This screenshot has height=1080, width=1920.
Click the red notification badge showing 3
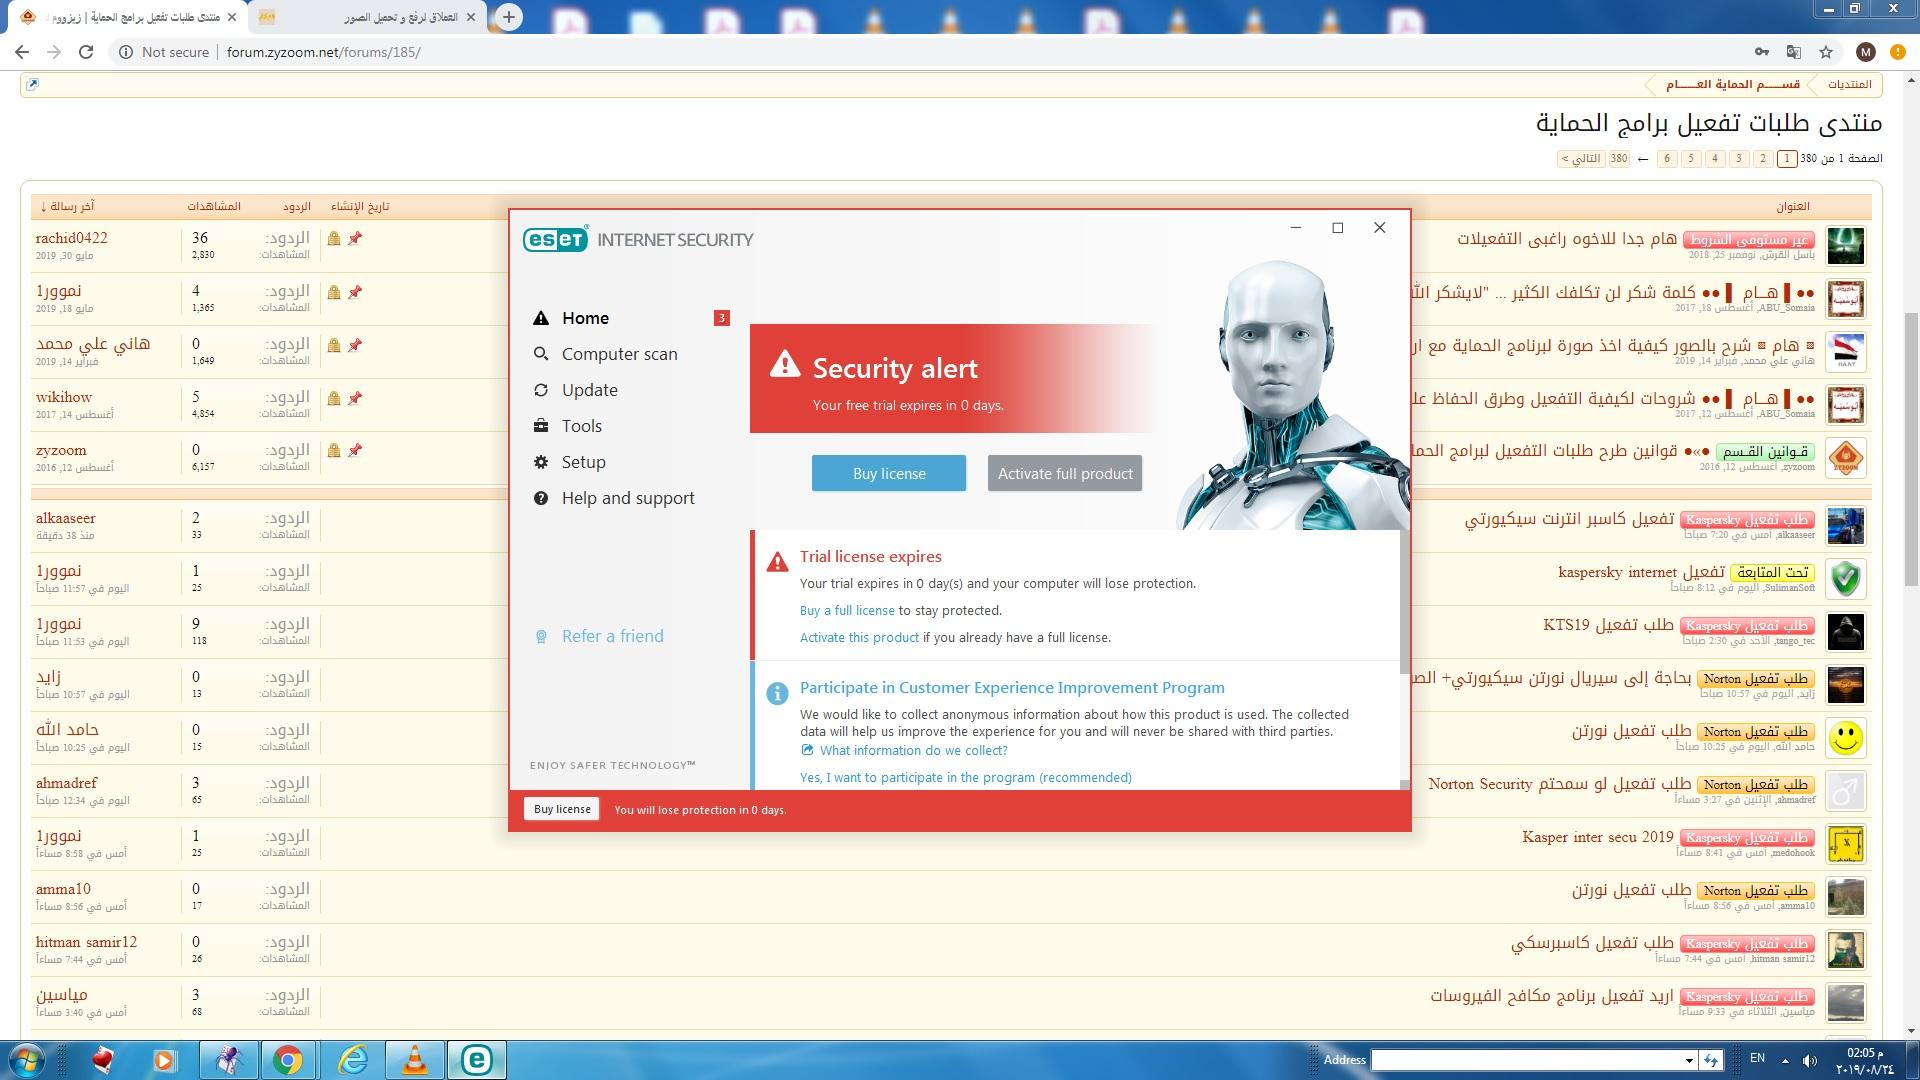point(722,318)
